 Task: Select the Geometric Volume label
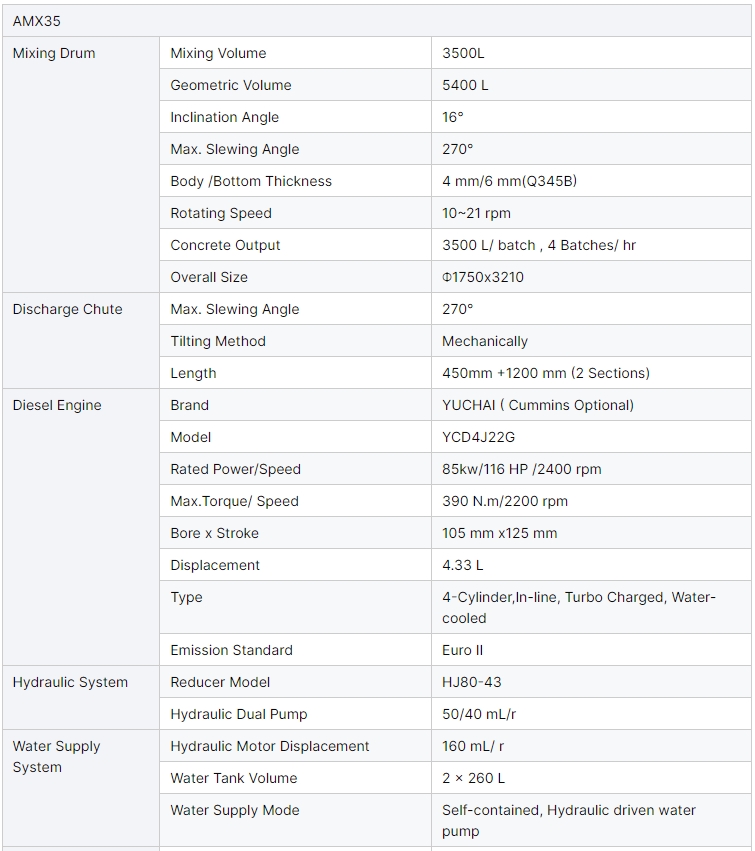point(230,86)
